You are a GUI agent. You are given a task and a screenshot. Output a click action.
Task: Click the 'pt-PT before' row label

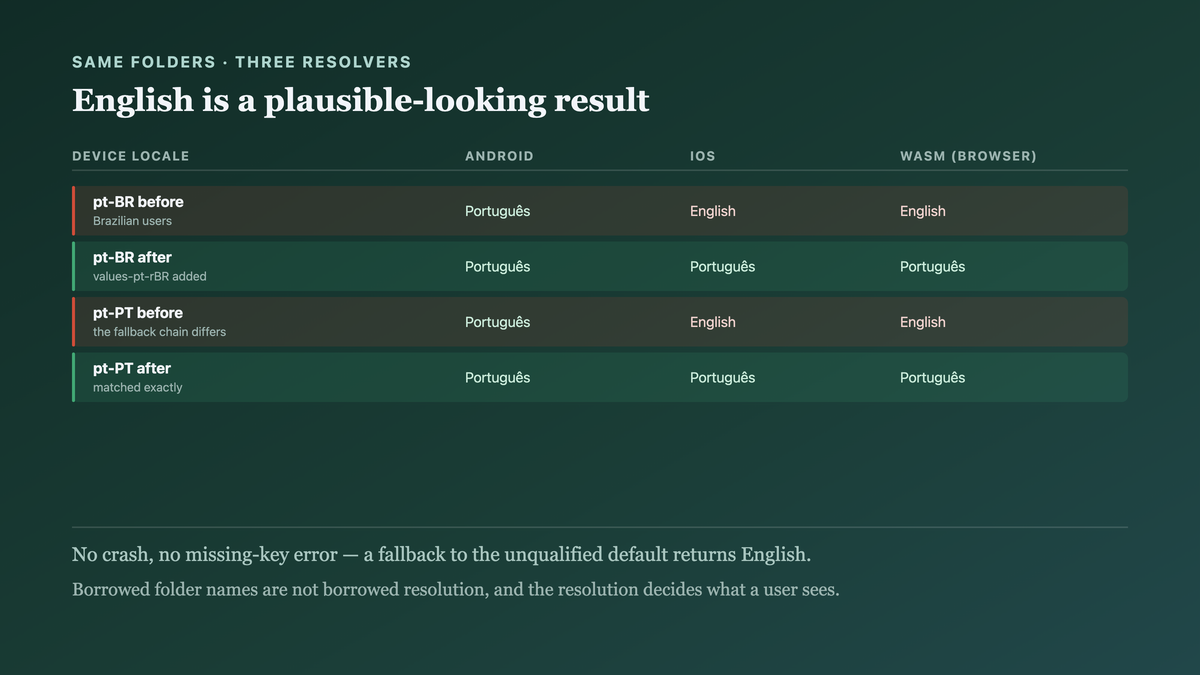coord(138,313)
